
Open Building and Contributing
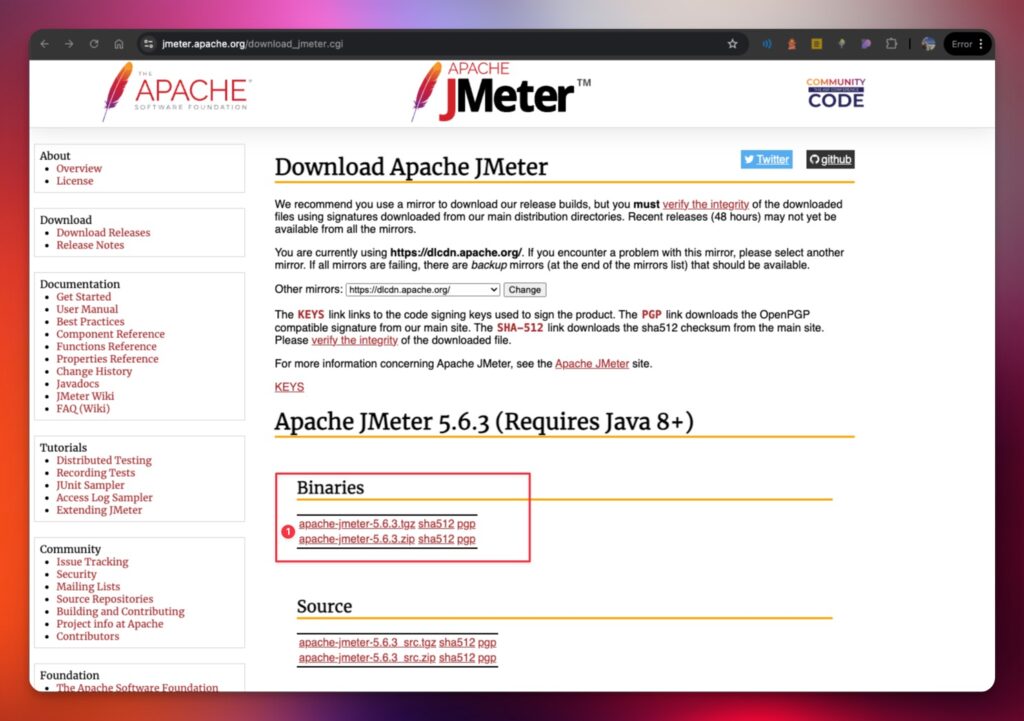point(120,611)
